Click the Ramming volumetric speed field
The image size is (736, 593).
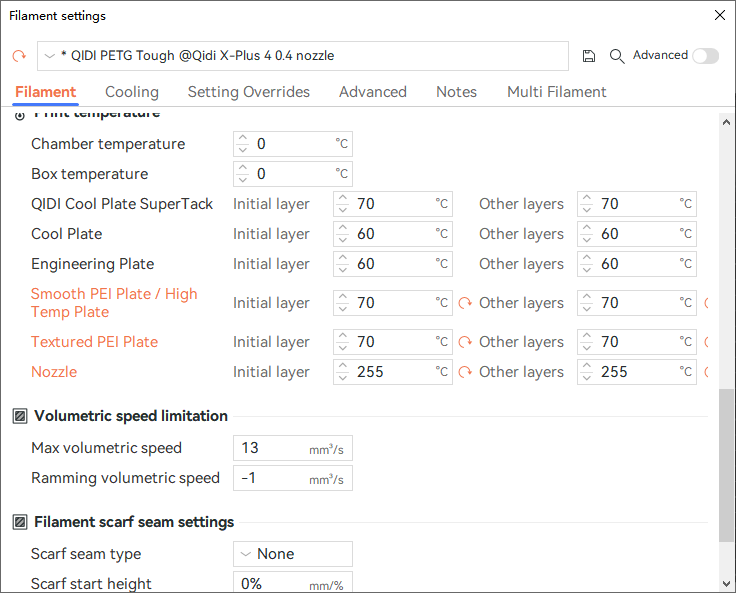point(270,478)
